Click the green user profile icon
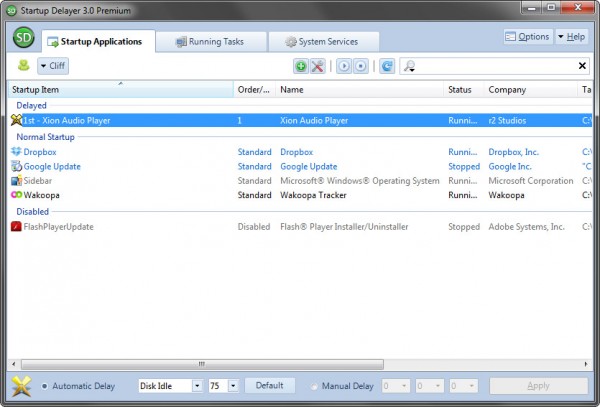 (x=23, y=65)
